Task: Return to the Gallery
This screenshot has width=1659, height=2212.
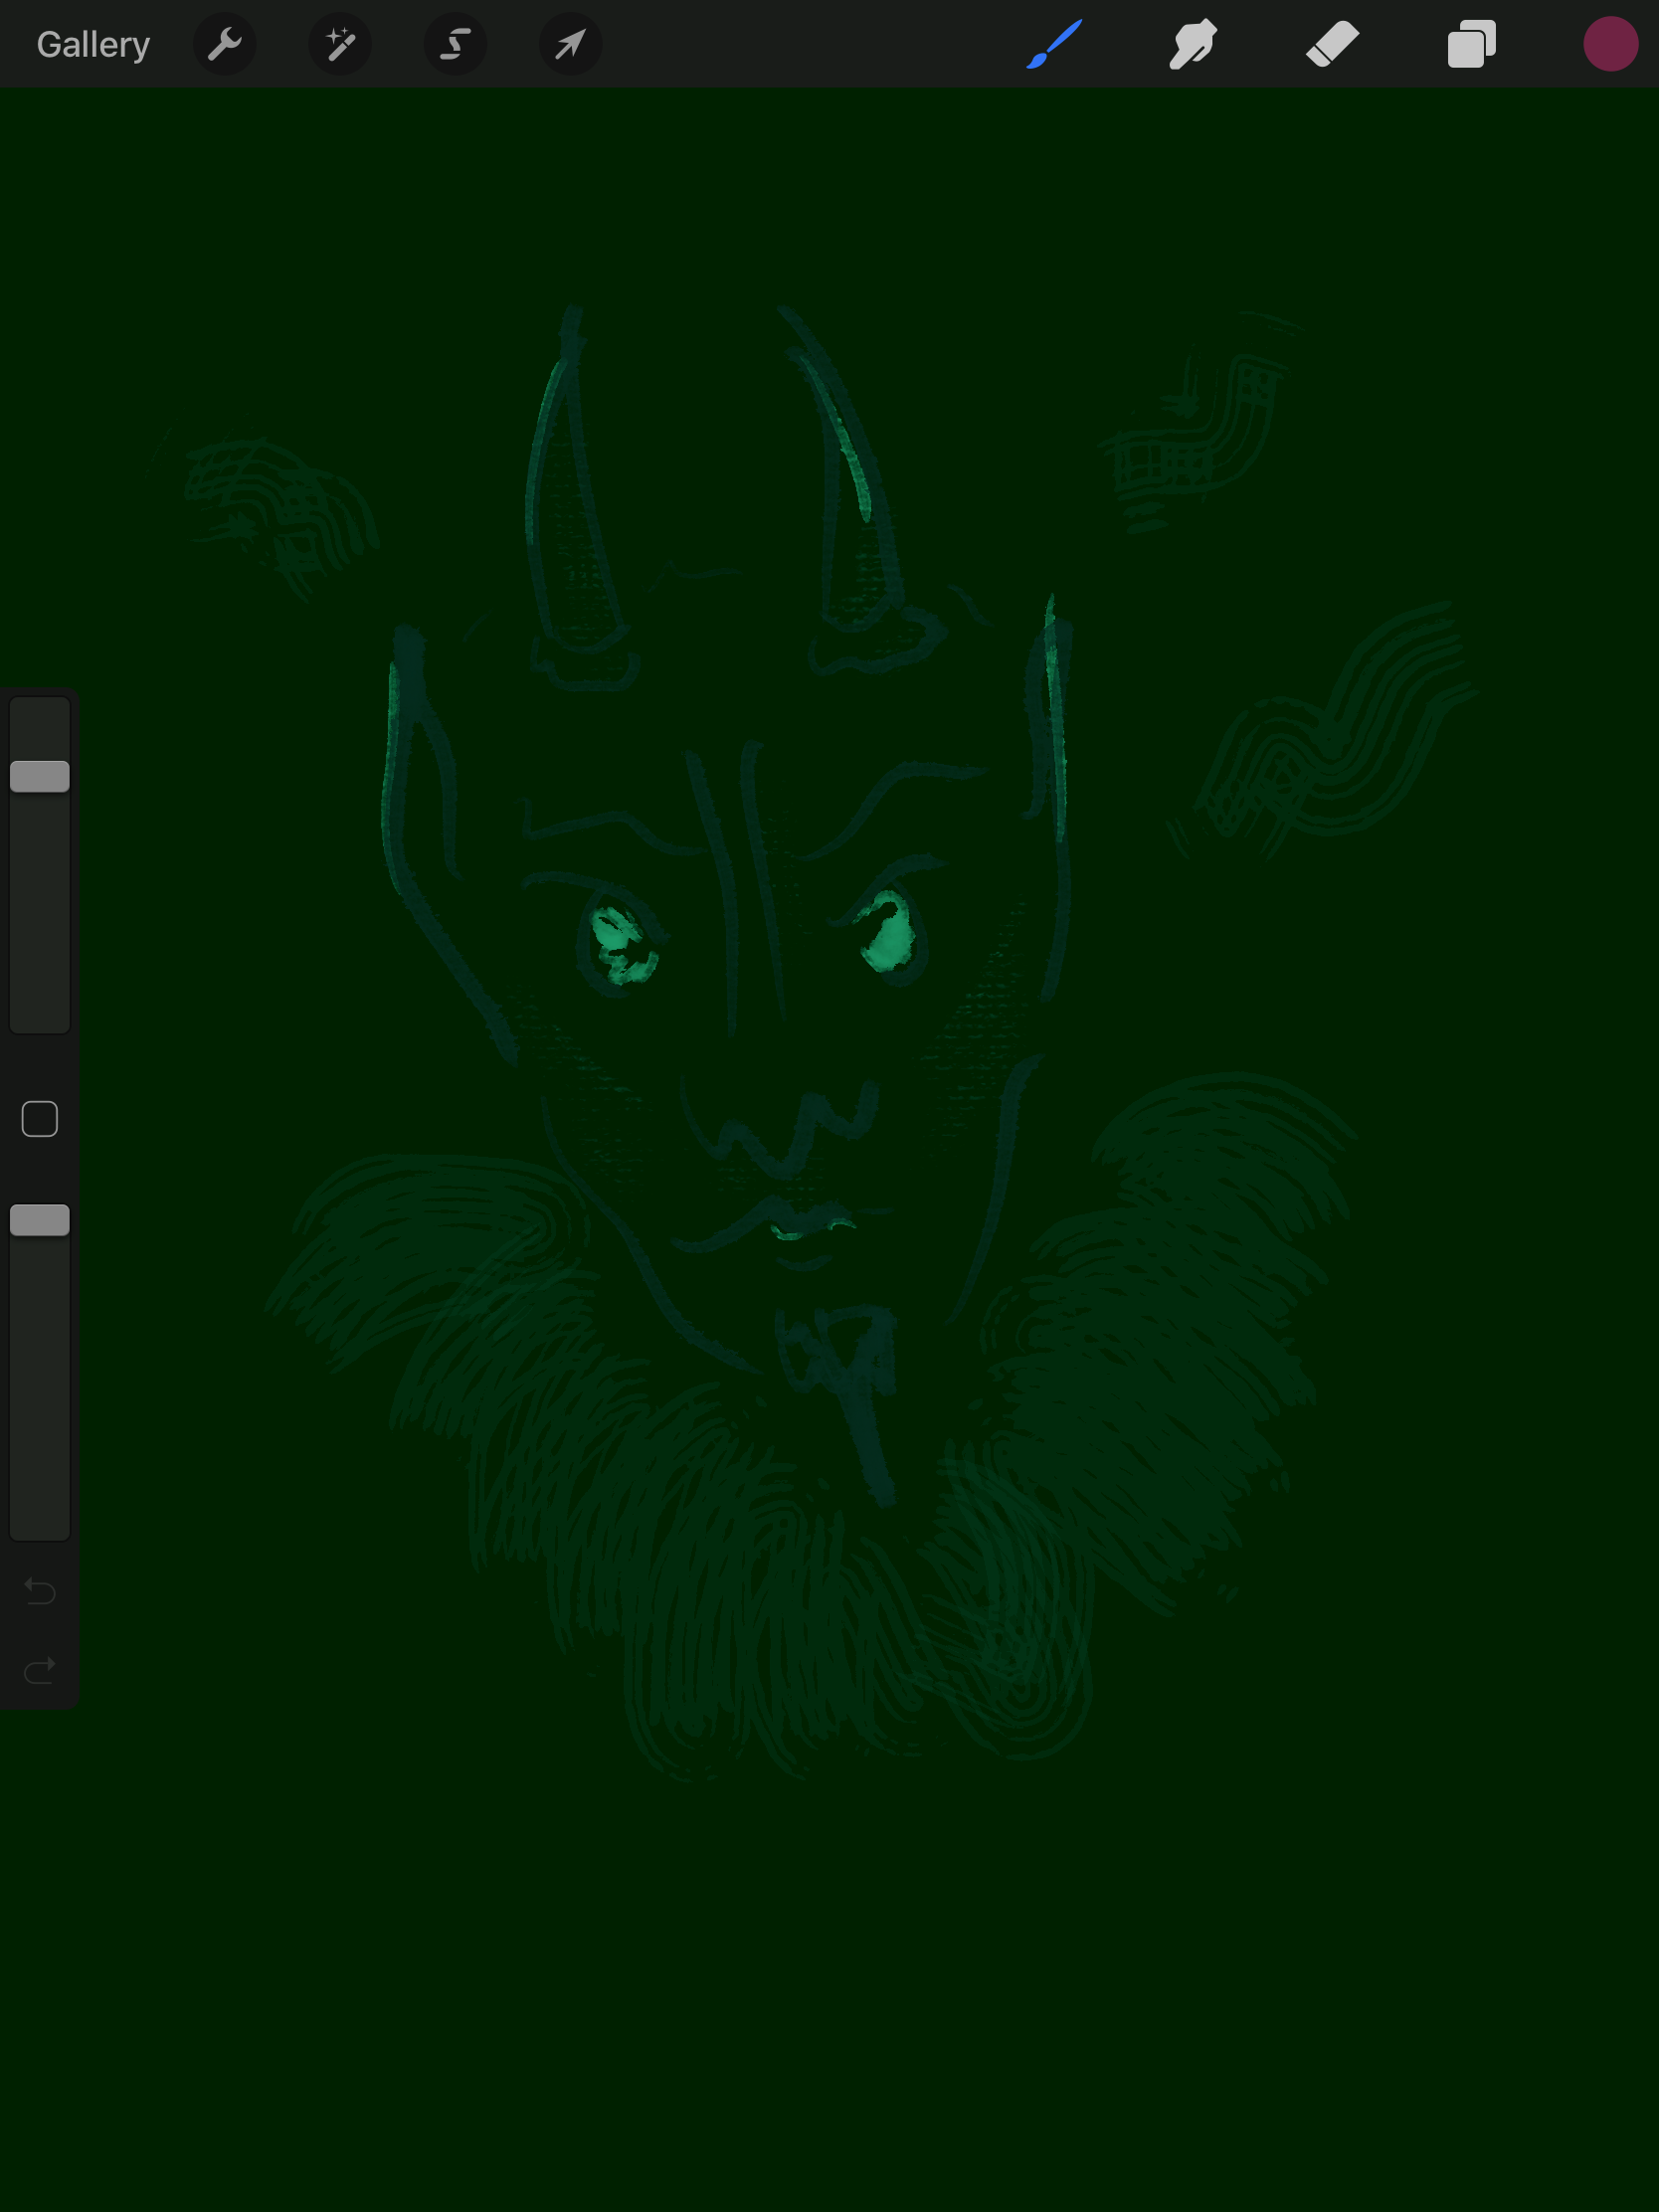Action: (x=93, y=44)
